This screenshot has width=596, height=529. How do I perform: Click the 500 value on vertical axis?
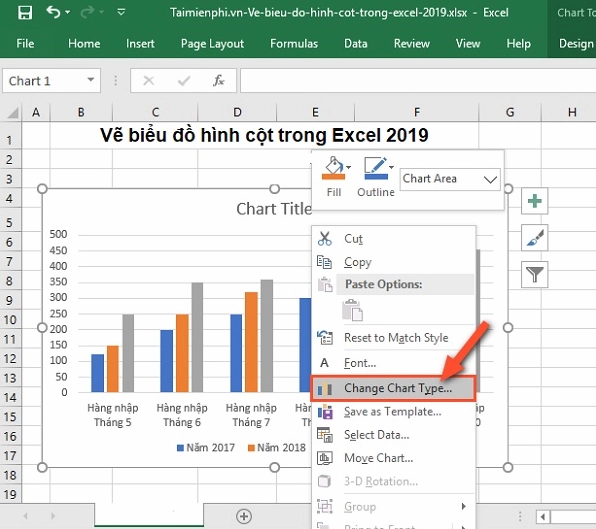pyautogui.click(x=58, y=234)
